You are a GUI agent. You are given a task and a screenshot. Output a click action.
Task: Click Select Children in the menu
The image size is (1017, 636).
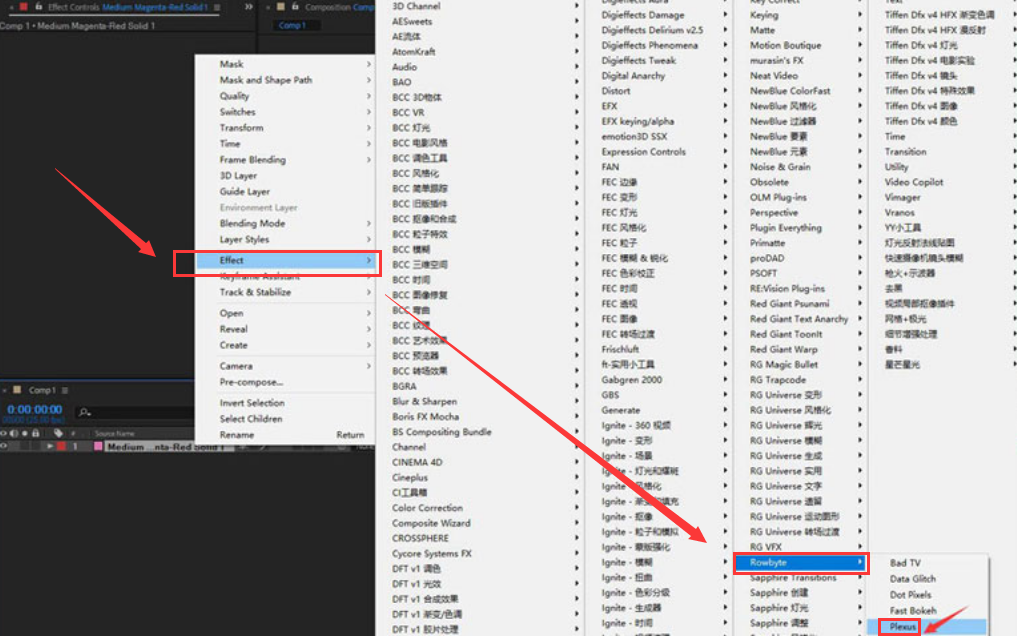coord(285,419)
